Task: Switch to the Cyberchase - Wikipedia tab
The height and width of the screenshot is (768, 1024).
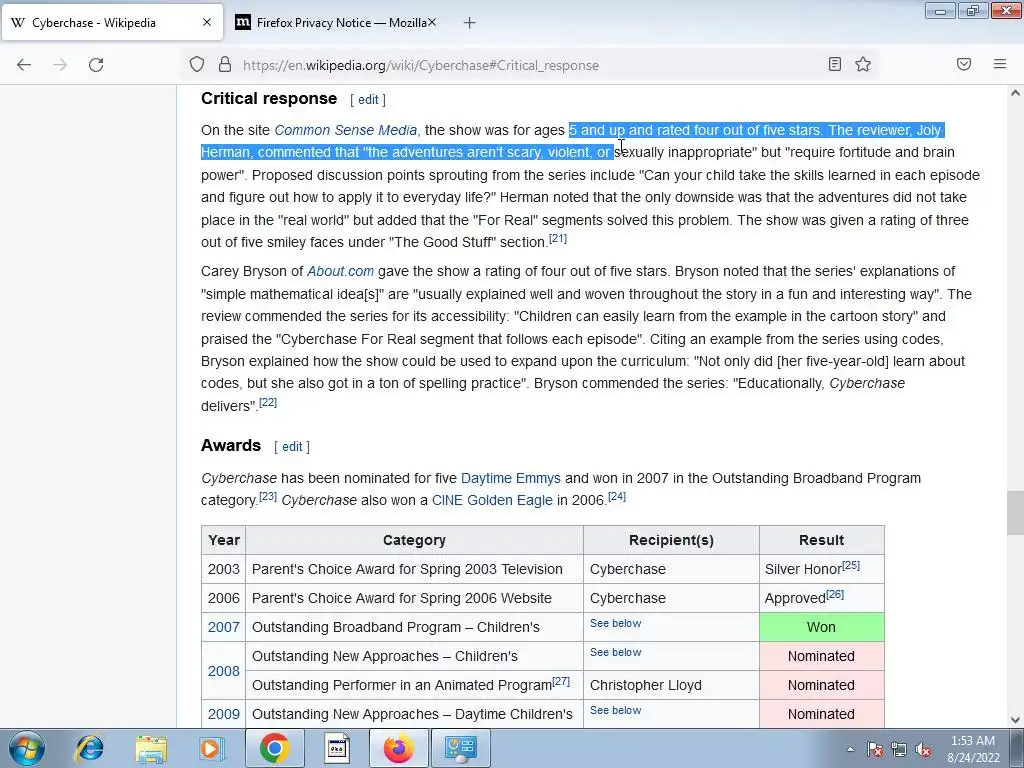Action: click(112, 22)
